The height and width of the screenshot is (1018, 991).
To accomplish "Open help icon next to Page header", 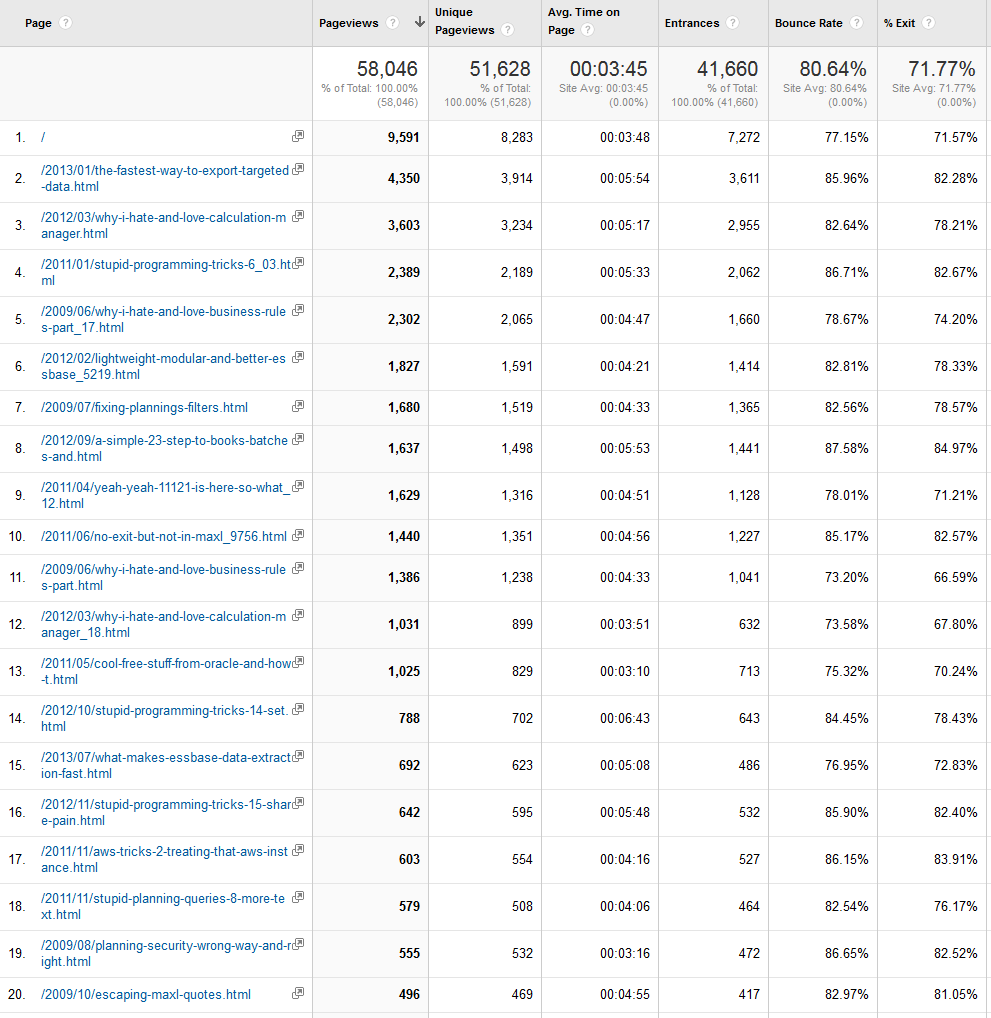I will 66,23.
